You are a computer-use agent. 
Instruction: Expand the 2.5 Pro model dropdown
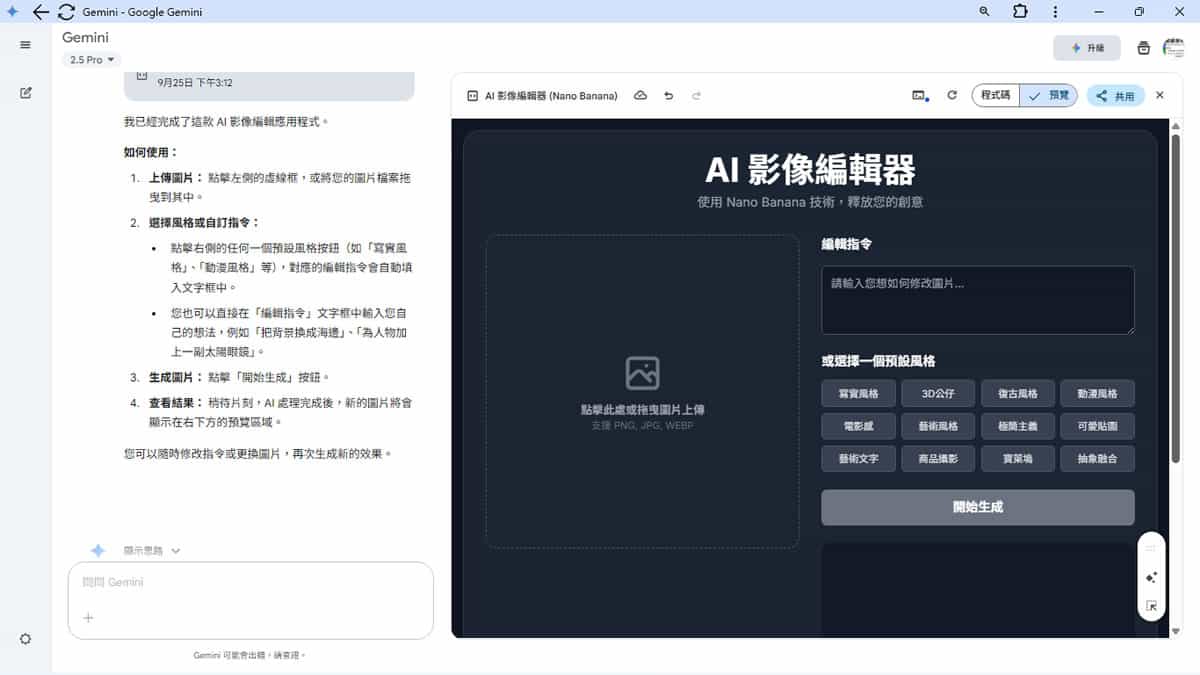(91, 60)
